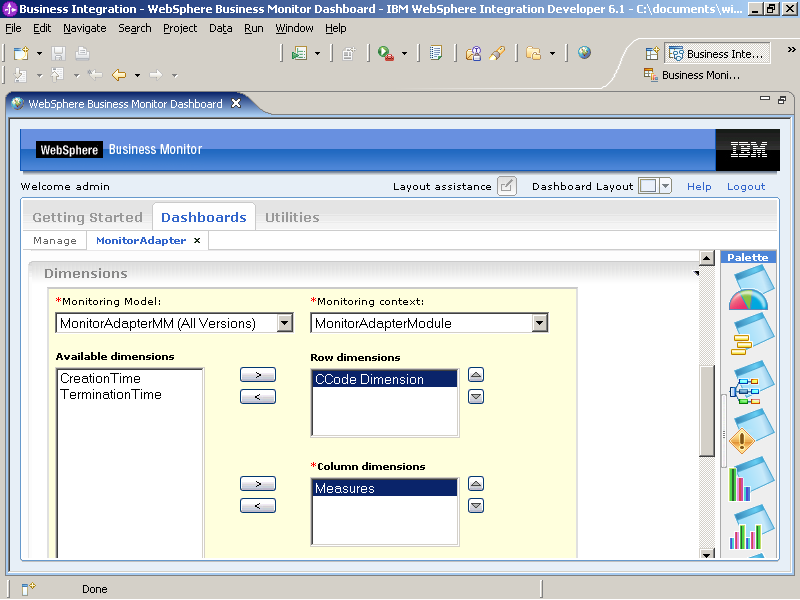Click the scroll up arrow of Dimensions panel
This screenshot has width=800, height=600.
click(706, 258)
